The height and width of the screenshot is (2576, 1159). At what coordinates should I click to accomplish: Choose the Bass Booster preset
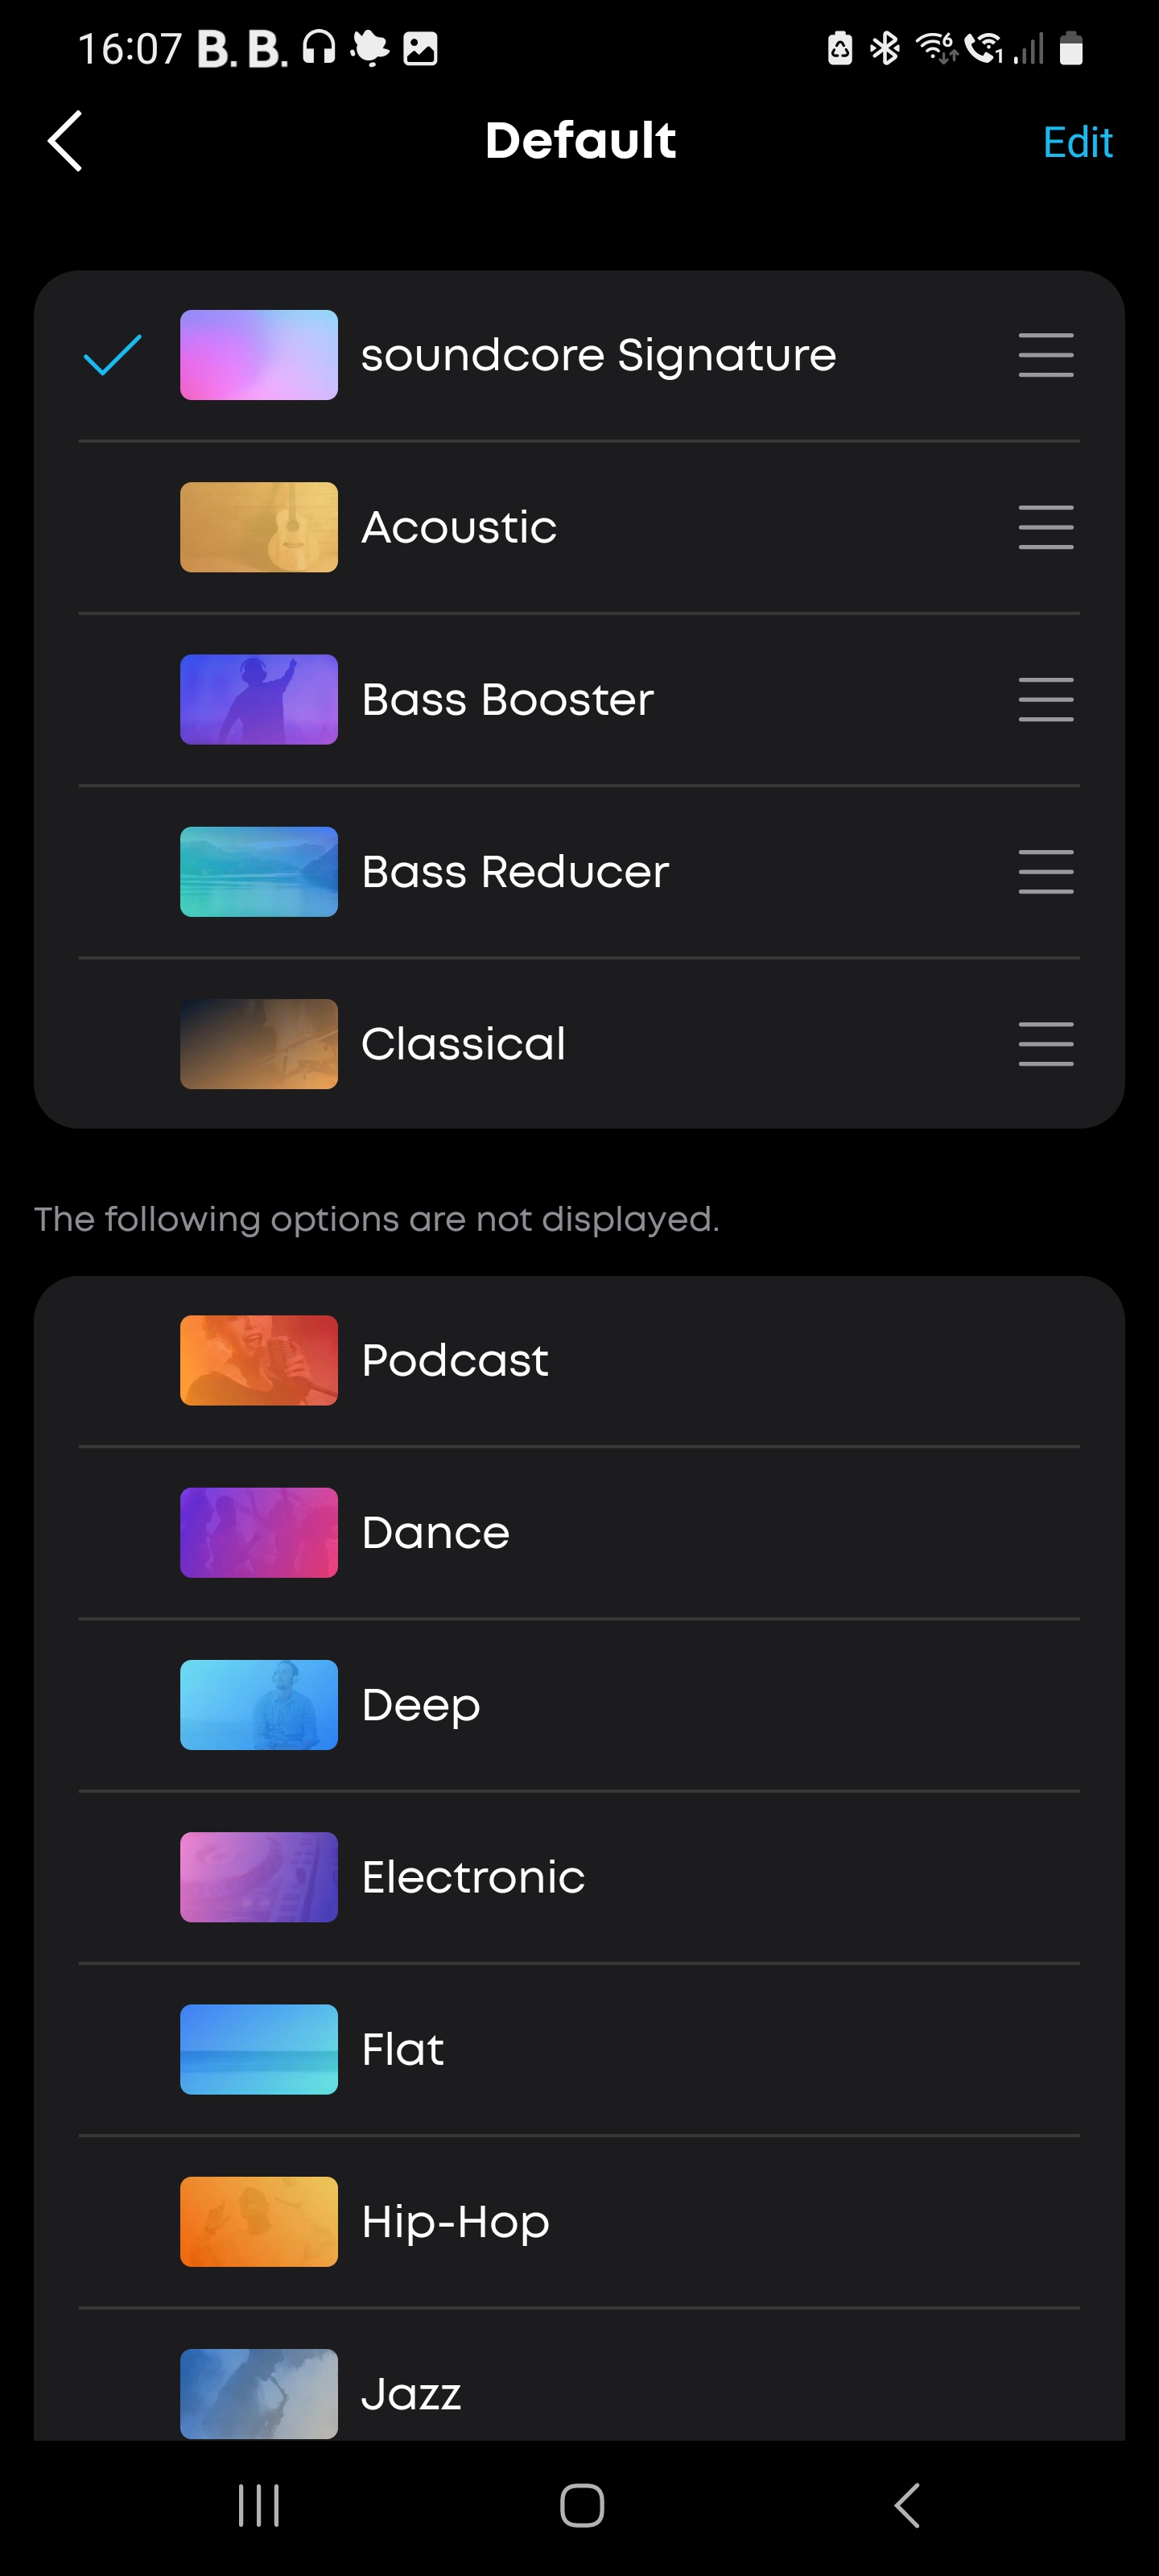(507, 699)
